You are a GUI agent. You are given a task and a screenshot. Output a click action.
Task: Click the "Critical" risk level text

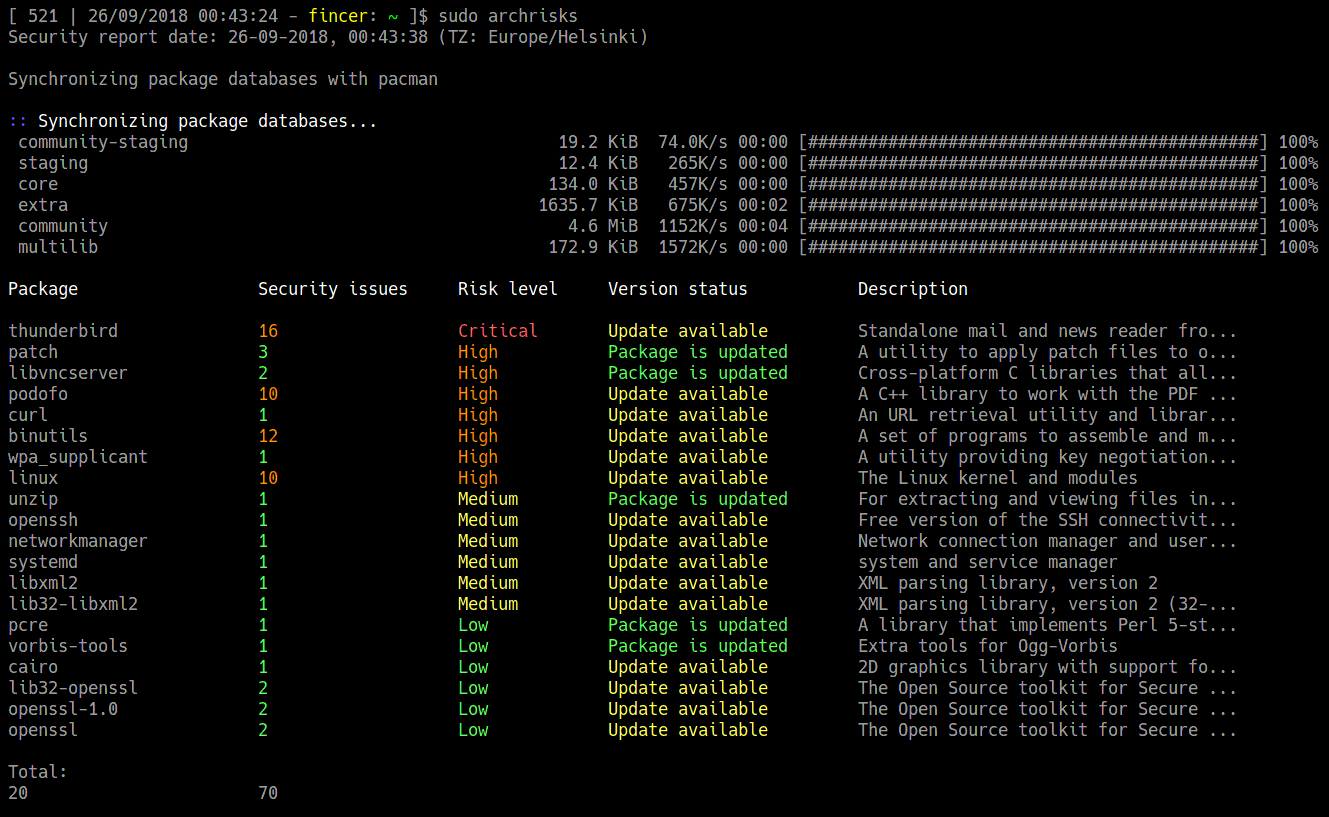[x=498, y=331]
